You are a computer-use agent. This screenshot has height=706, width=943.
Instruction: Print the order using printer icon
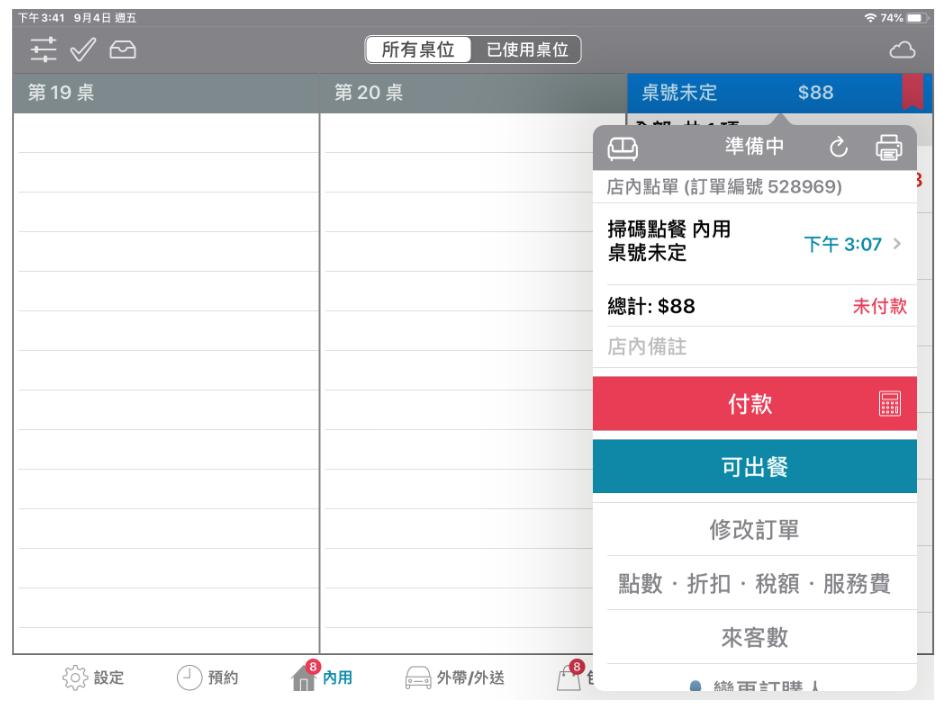click(x=888, y=148)
